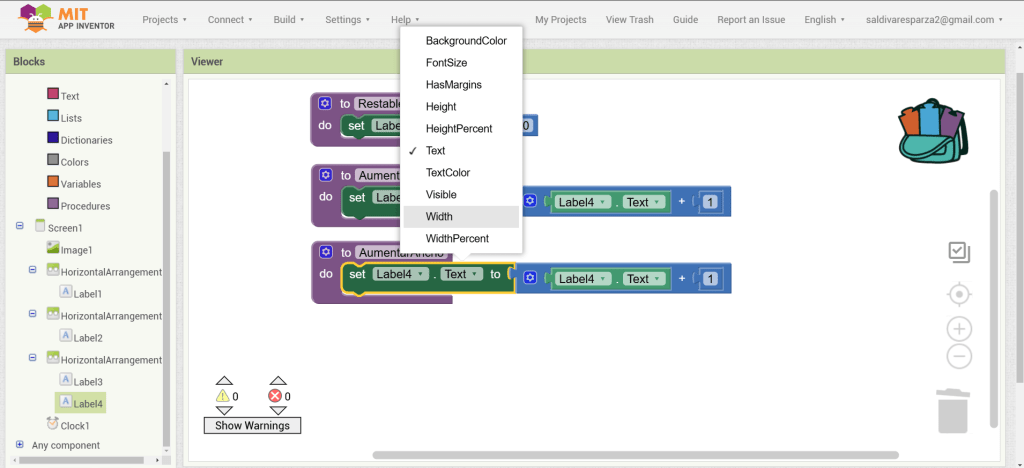
Task: Select the checked Text property option
Action: point(436,151)
